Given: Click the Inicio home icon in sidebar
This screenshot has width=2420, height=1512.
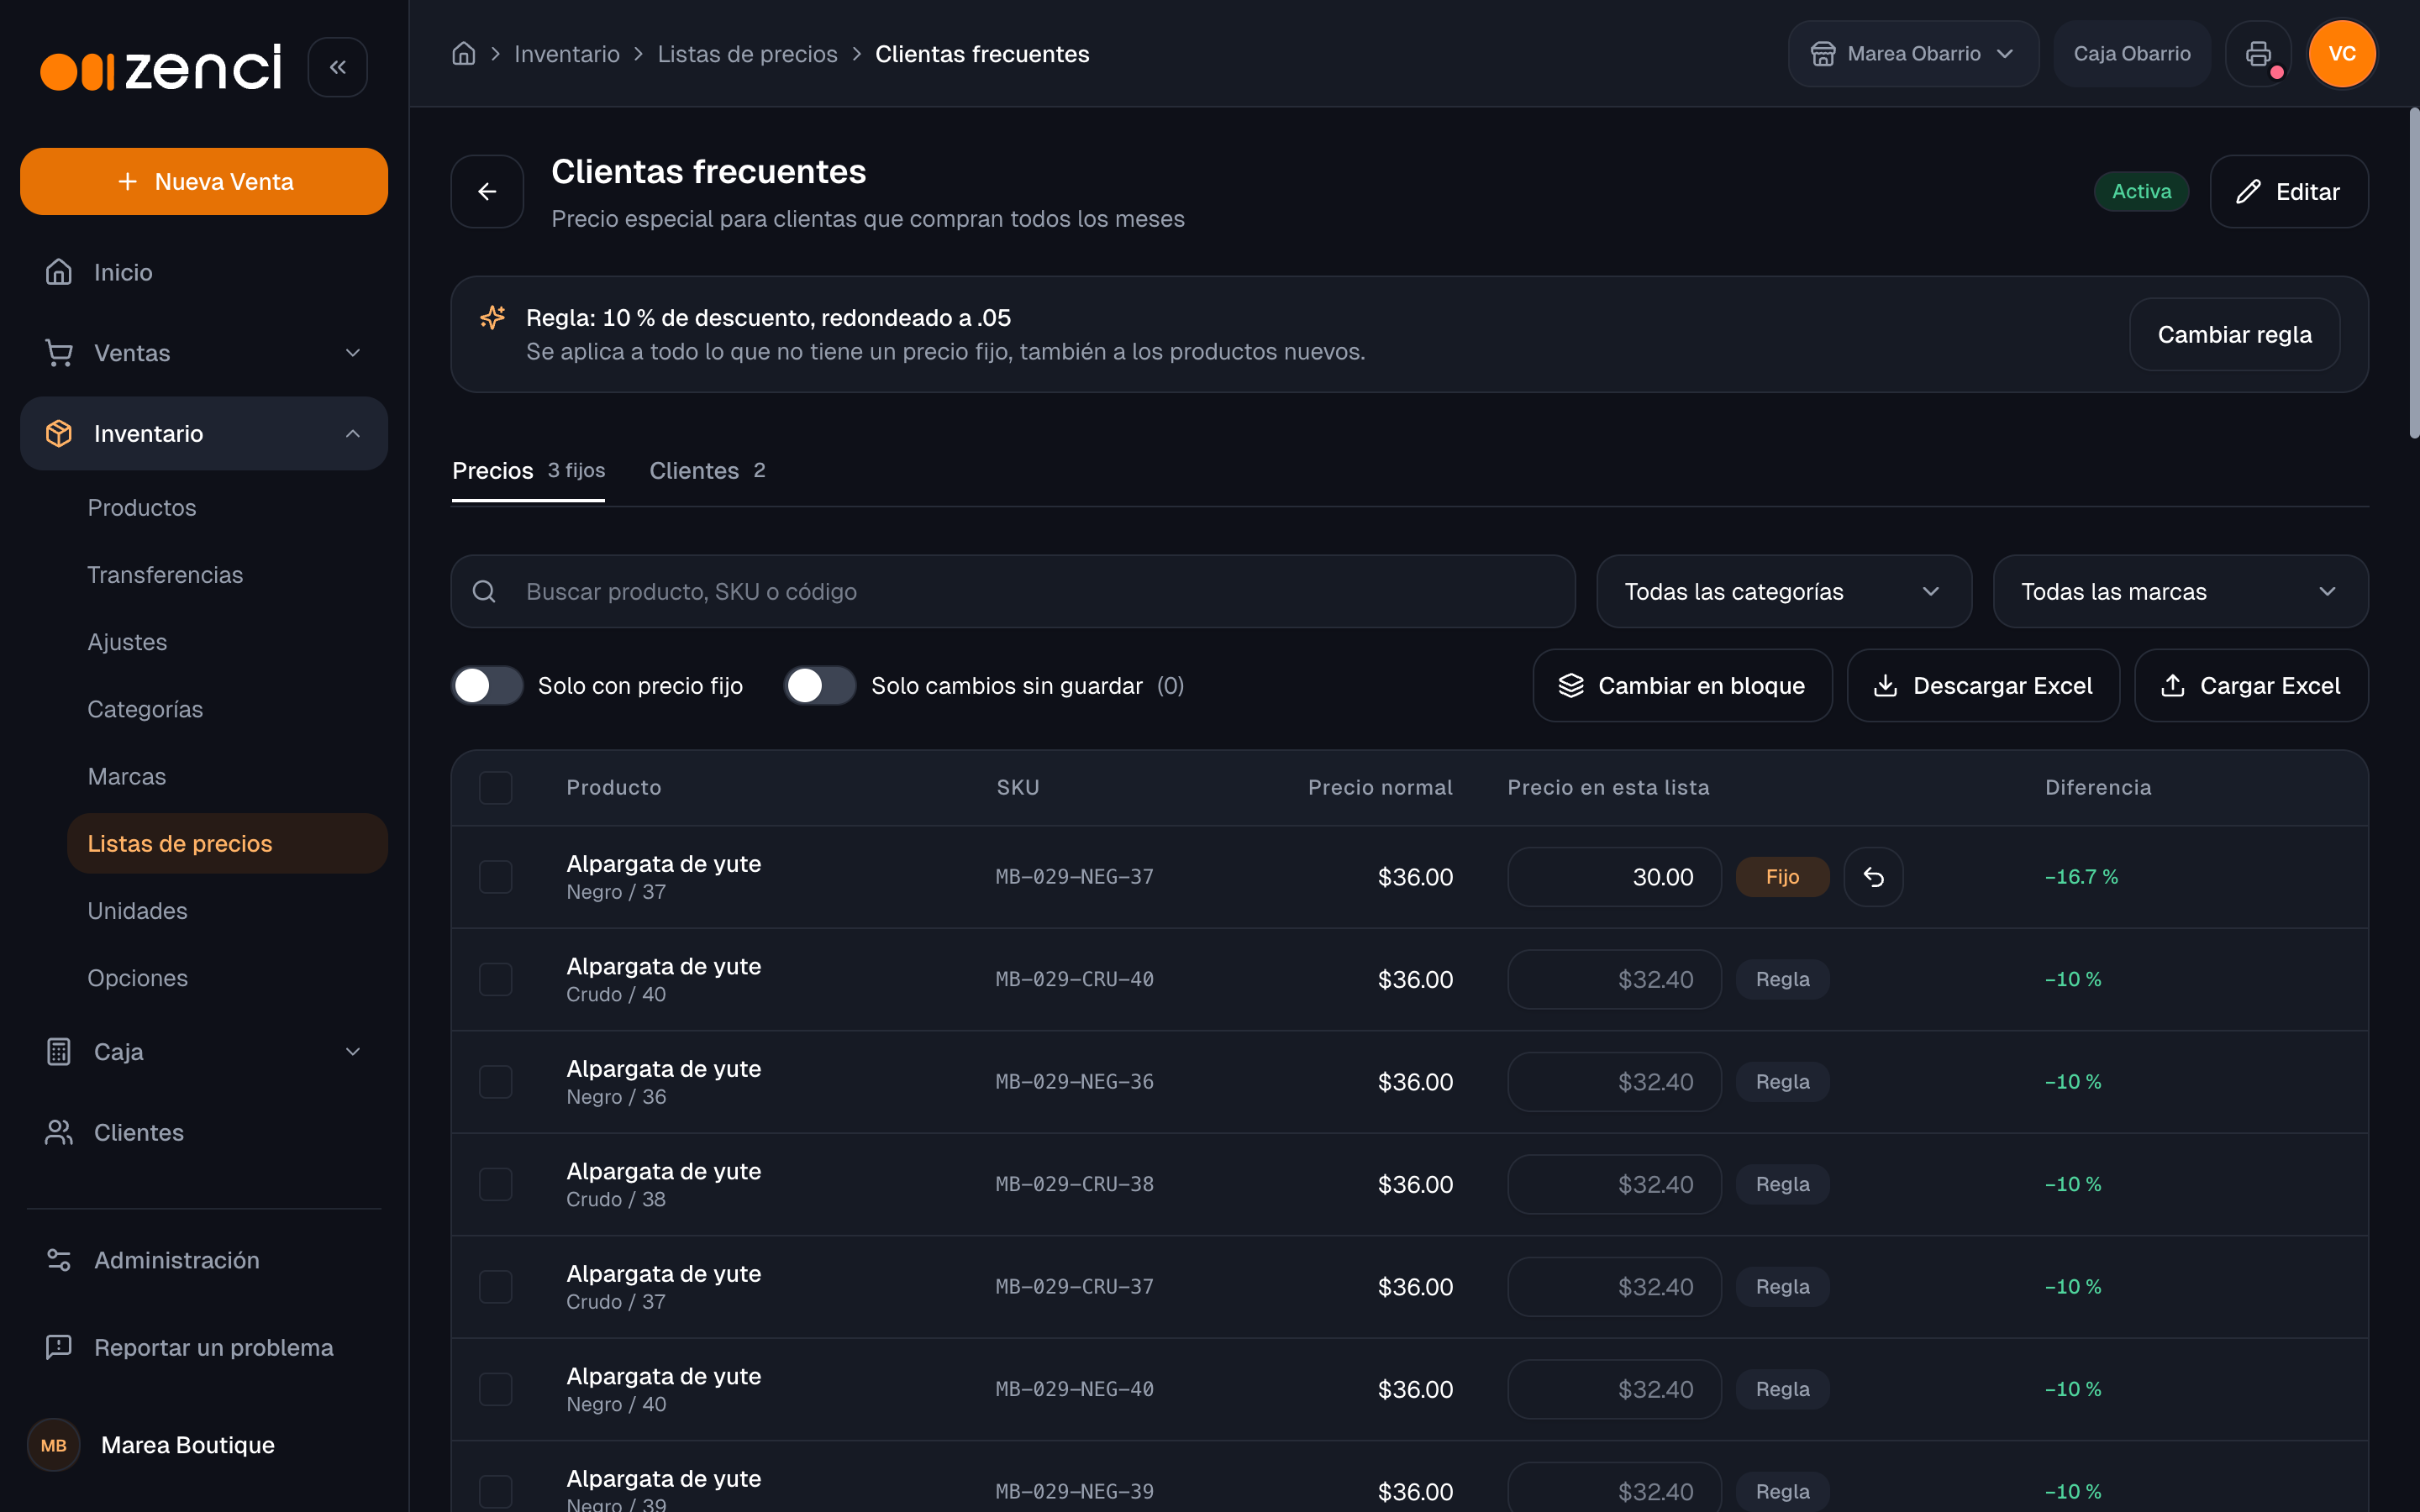Looking at the screenshot, I should click(x=59, y=272).
